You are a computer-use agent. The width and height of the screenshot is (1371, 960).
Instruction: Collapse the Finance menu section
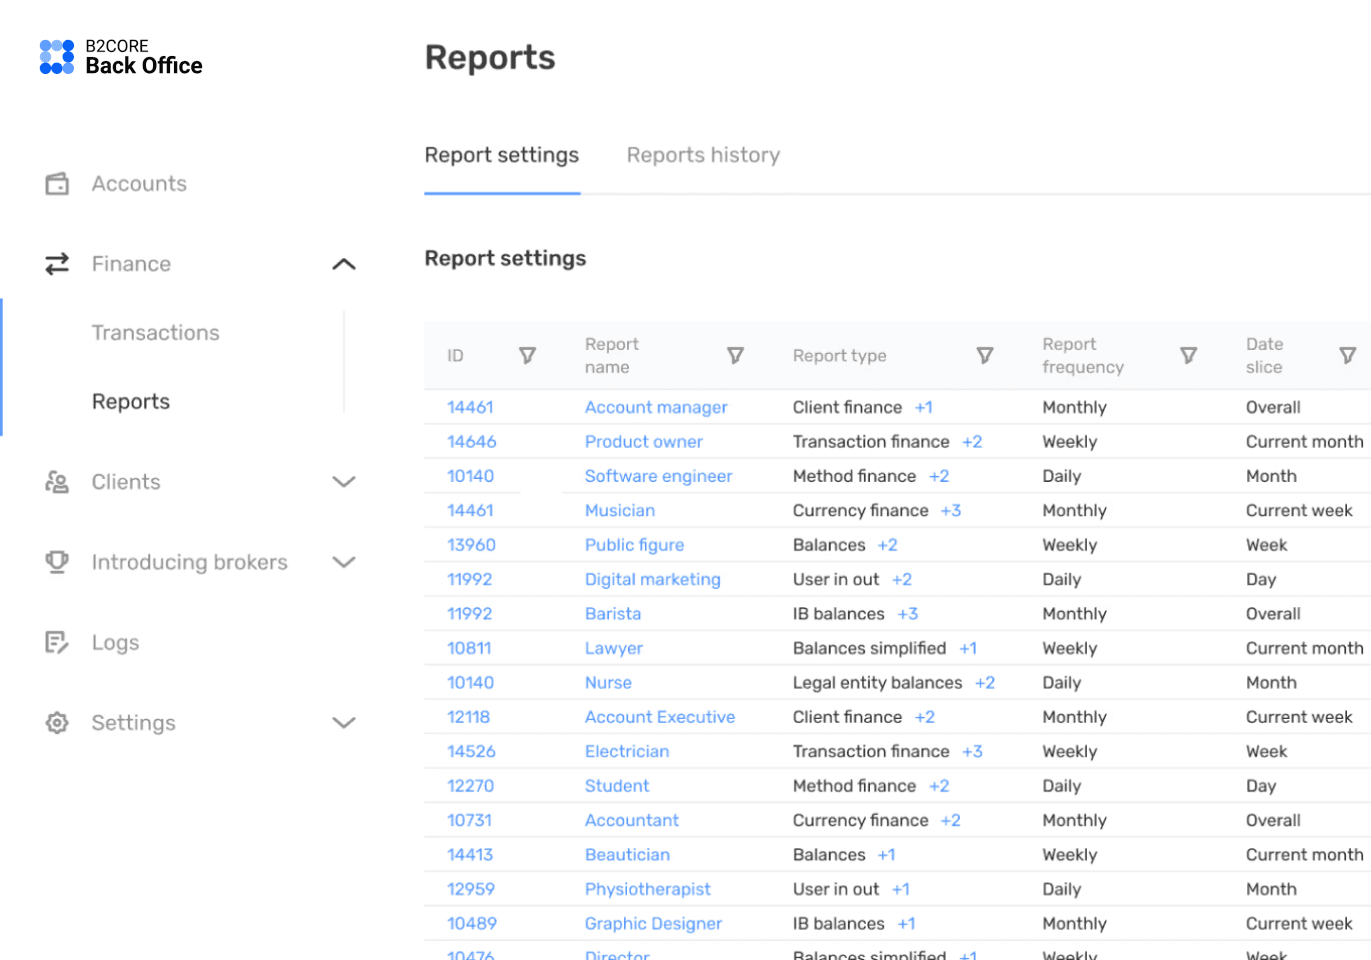point(344,264)
